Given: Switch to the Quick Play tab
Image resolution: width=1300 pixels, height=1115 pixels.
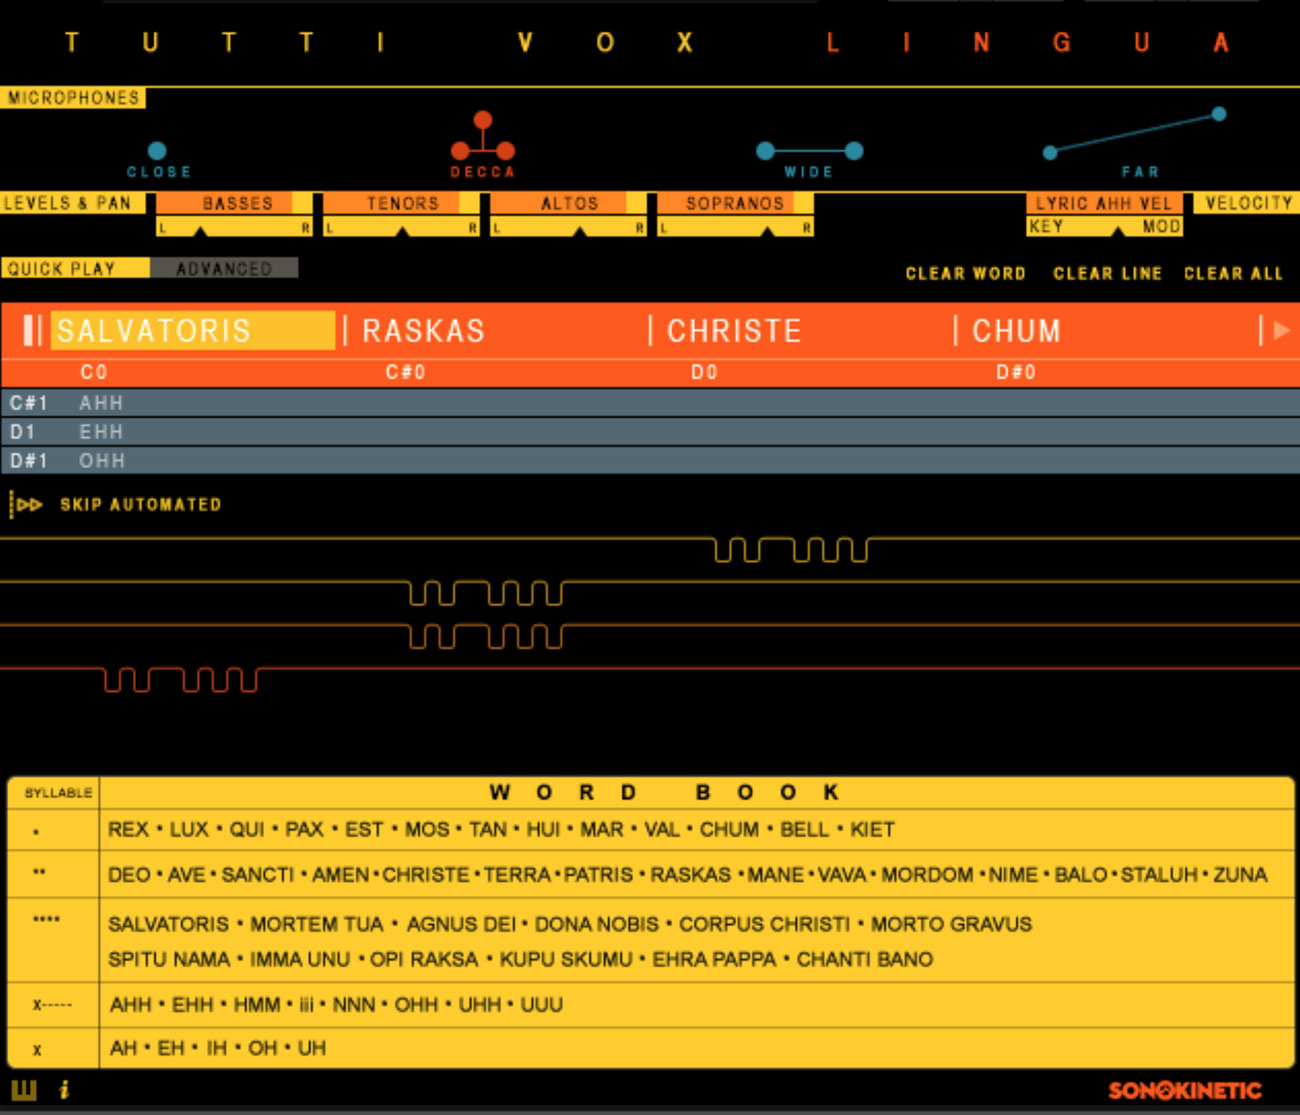Looking at the screenshot, I should 75,268.
